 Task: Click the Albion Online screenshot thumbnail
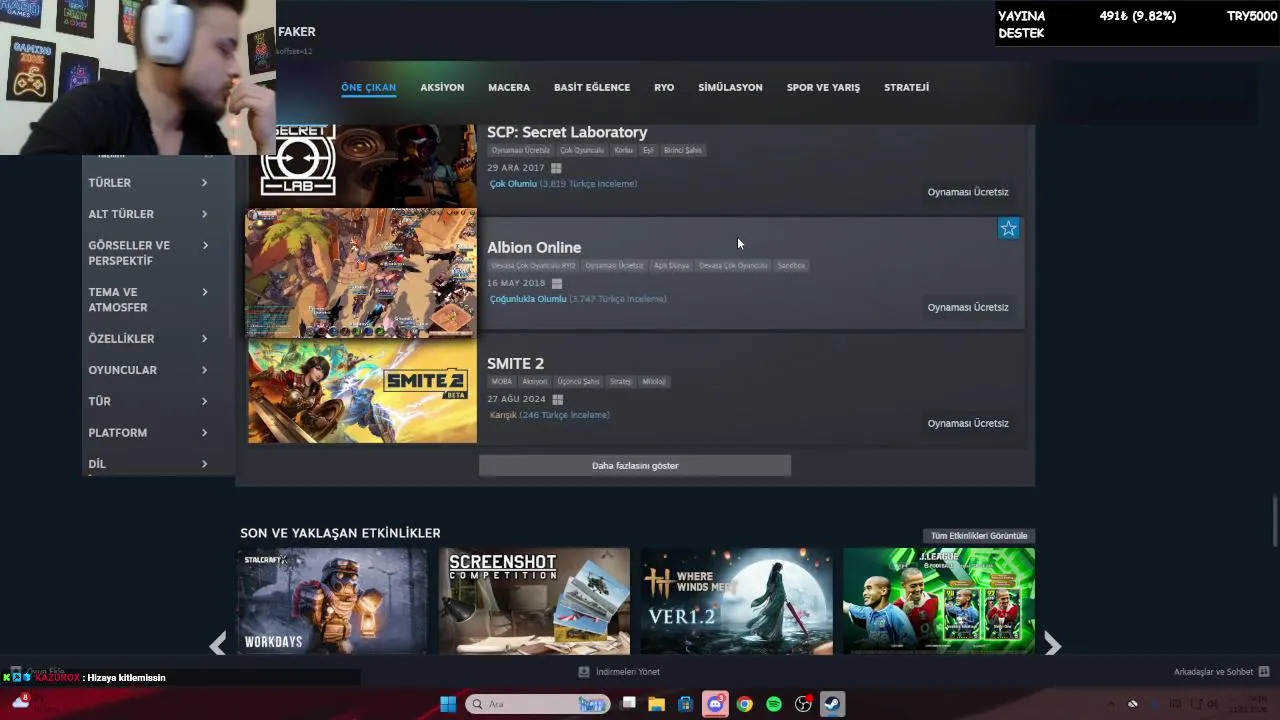[x=362, y=273]
